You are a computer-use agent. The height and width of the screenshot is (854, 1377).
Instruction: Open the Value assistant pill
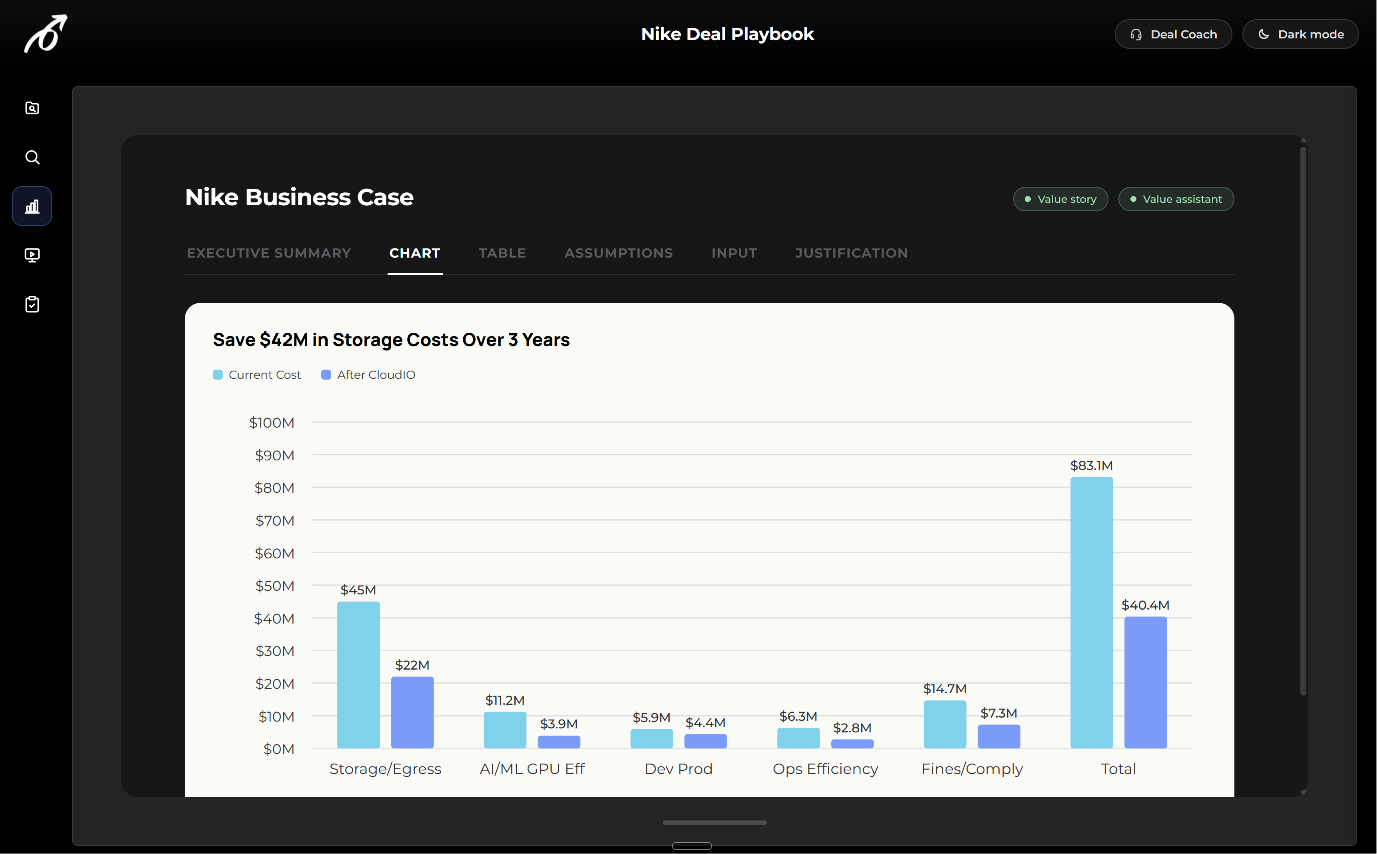1176,199
